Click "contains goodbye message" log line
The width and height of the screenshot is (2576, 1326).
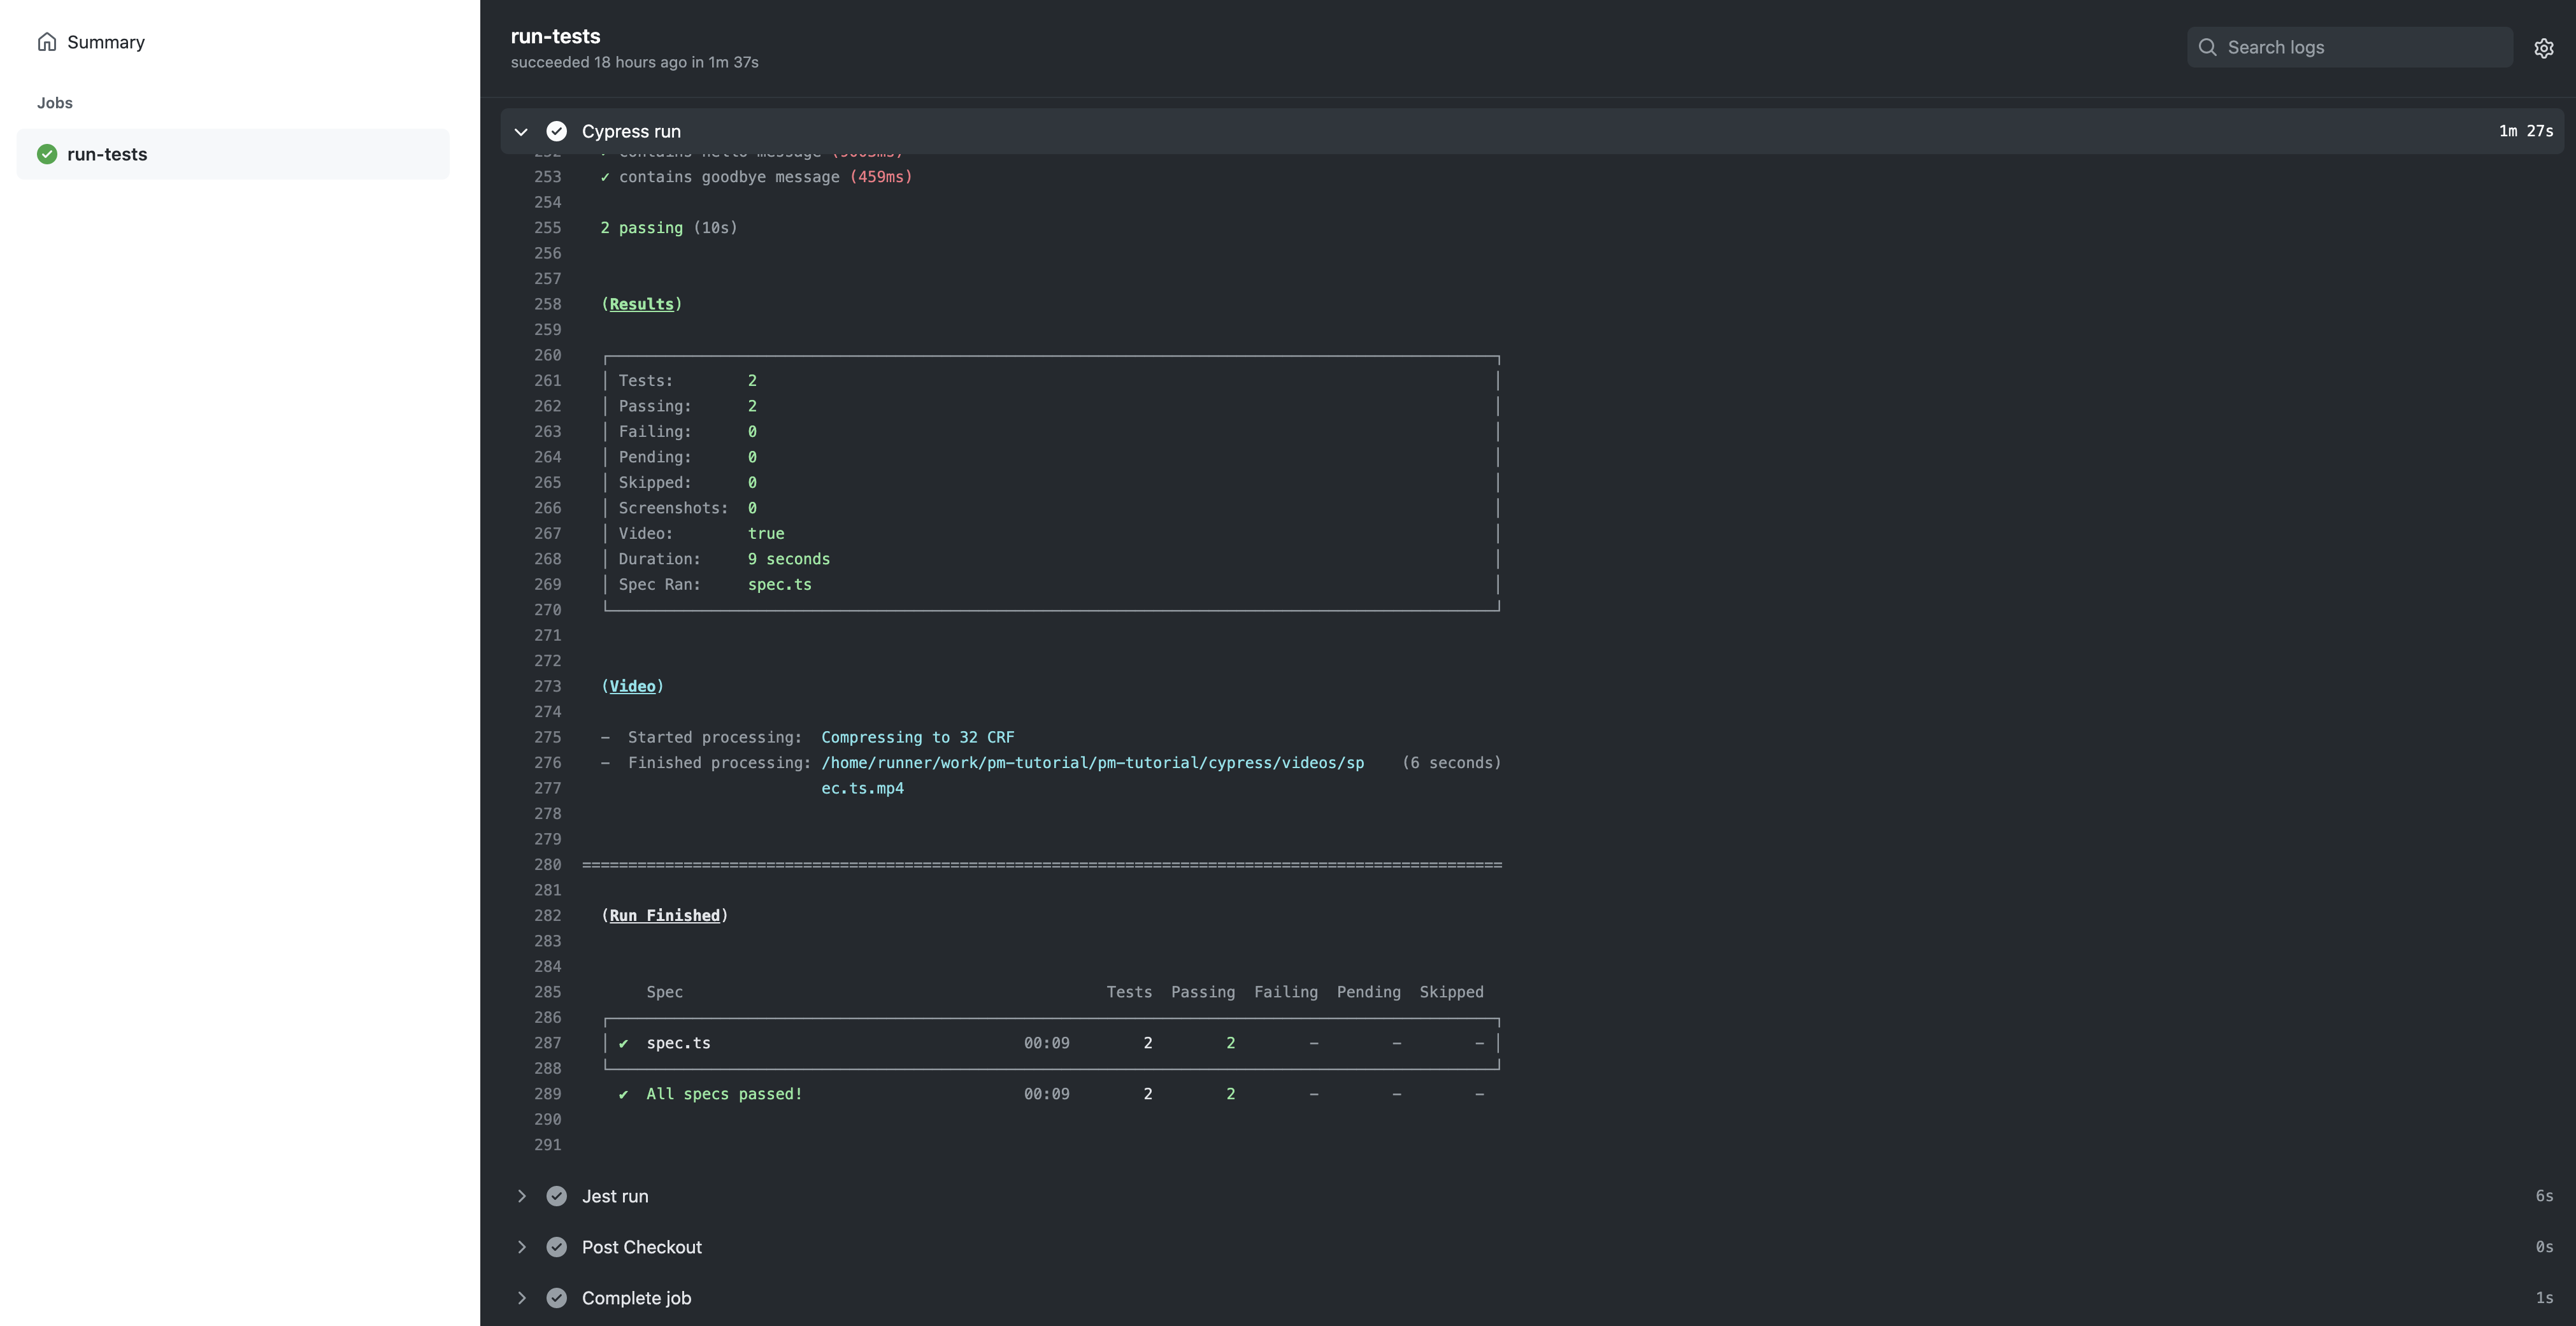coord(756,177)
